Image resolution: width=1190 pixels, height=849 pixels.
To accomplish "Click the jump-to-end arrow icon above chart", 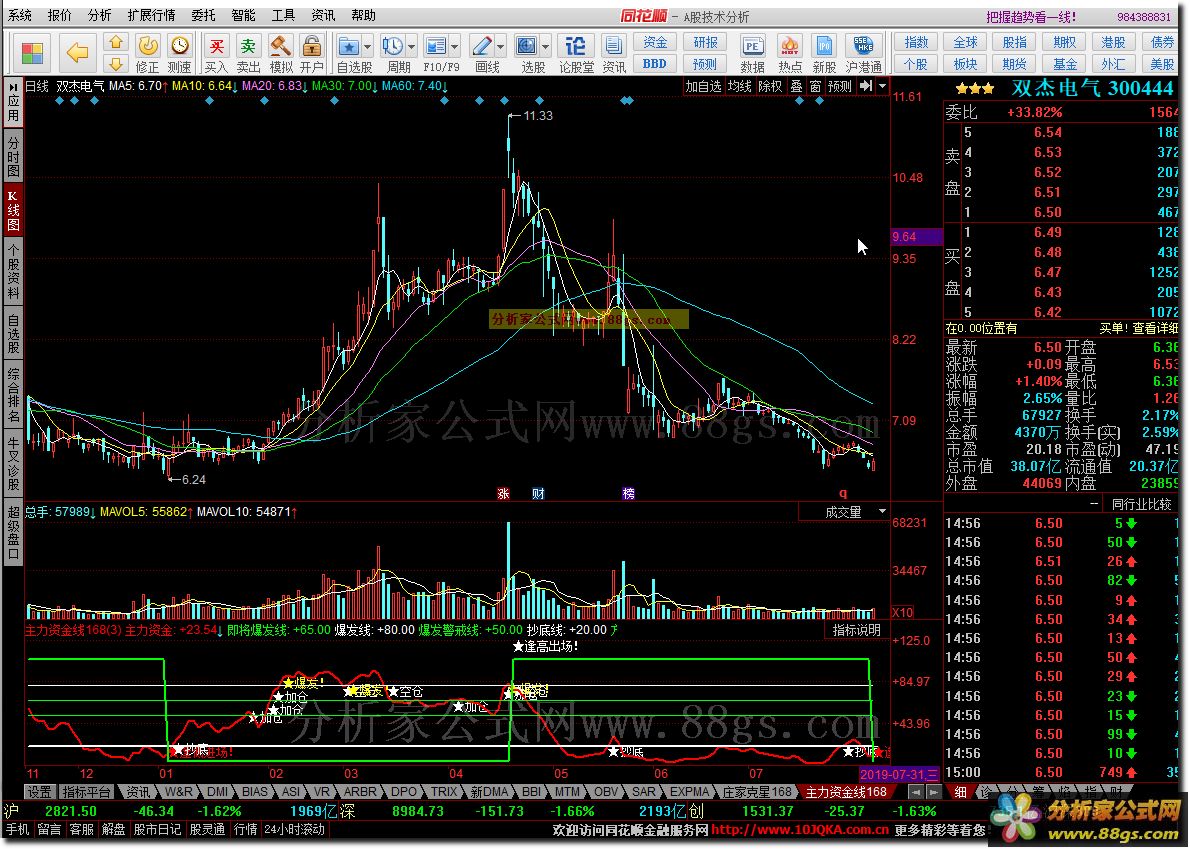I will tap(865, 86).
